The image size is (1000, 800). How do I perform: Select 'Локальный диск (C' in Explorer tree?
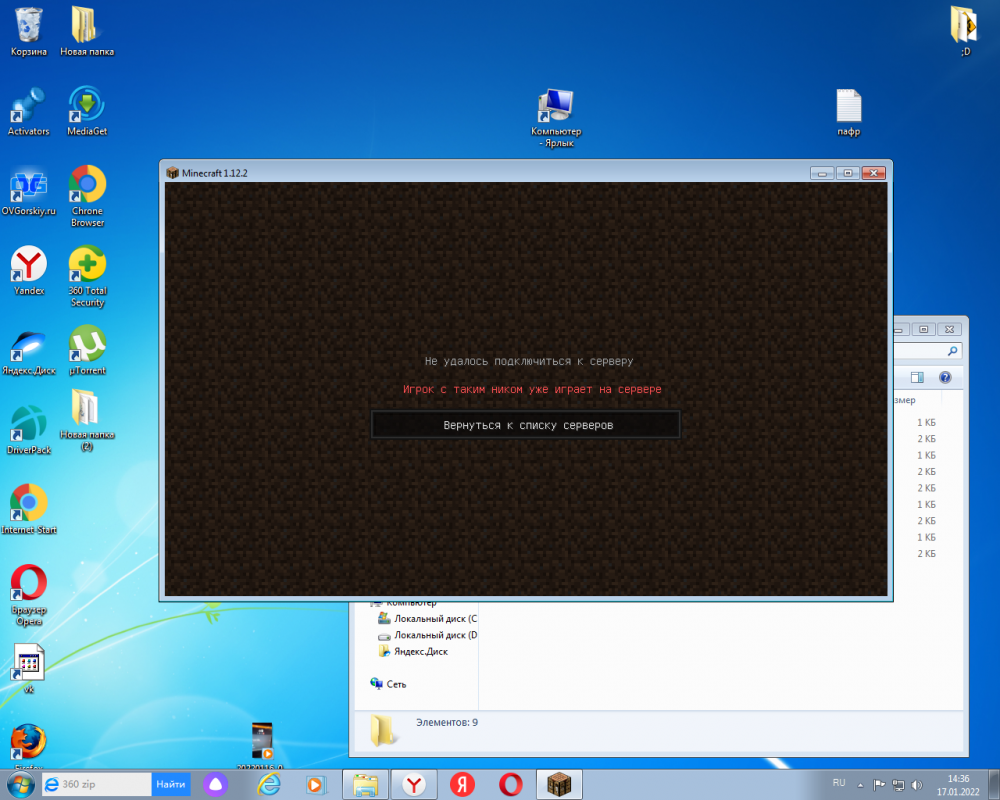tap(427, 618)
